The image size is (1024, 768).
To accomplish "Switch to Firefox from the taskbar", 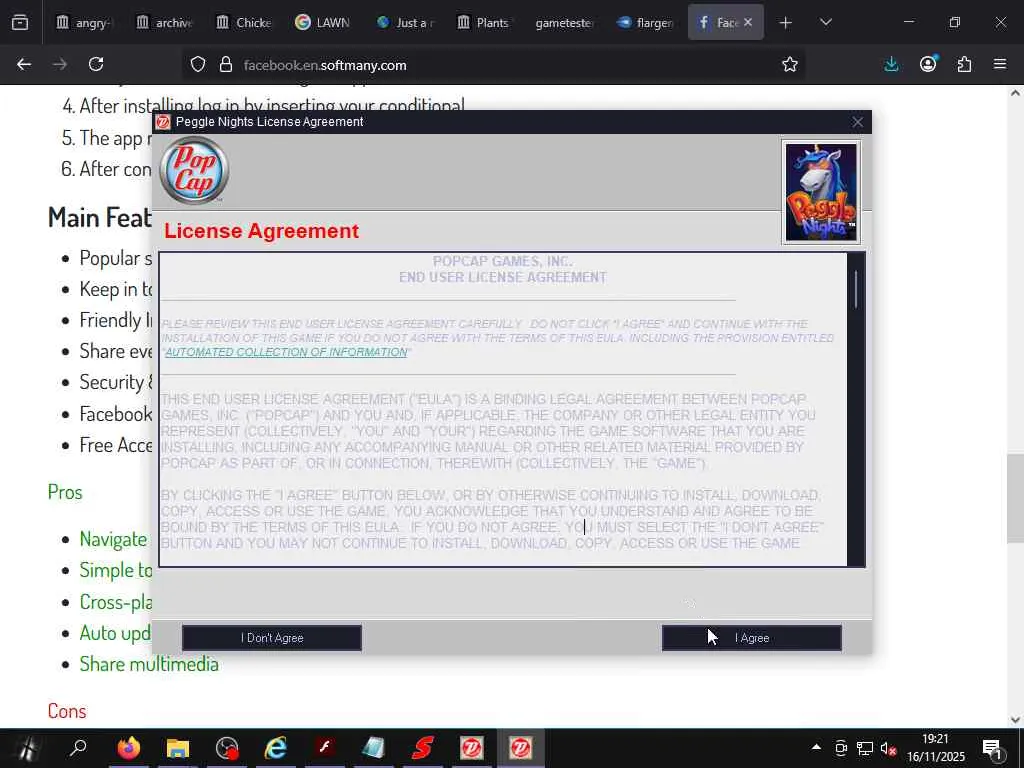I will [129, 748].
